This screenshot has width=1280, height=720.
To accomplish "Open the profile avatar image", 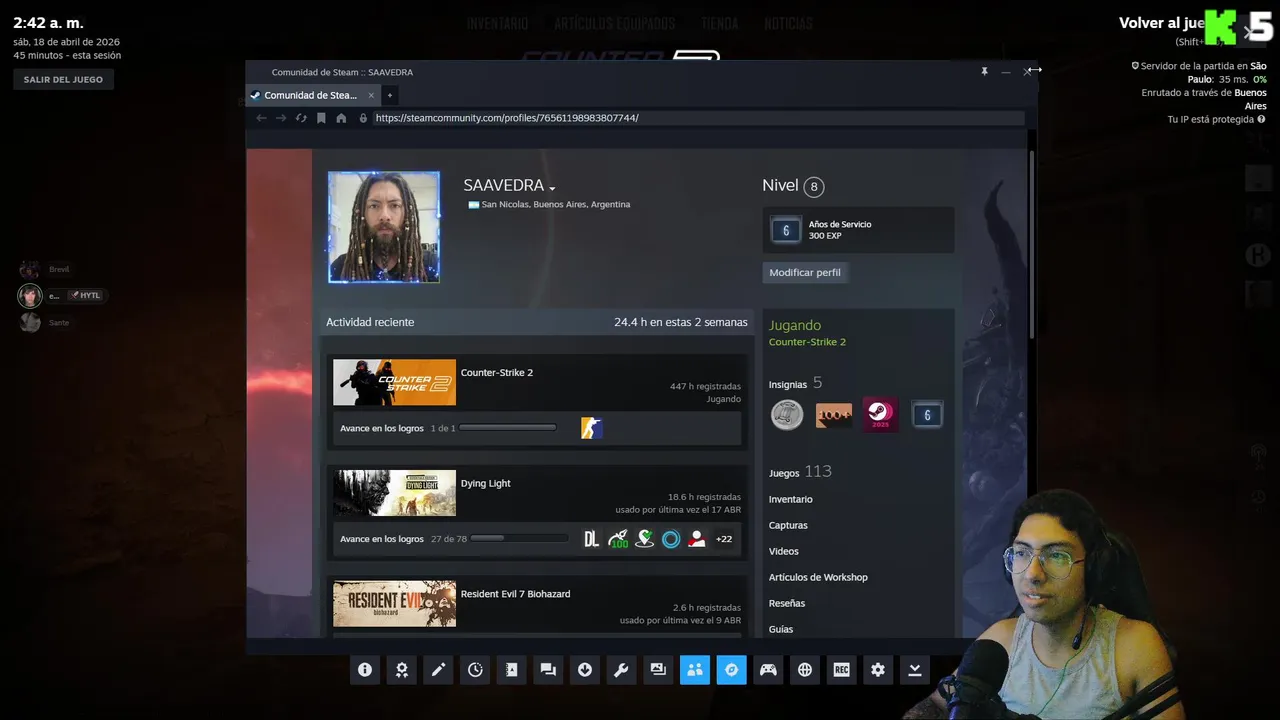I will click(x=384, y=227).
